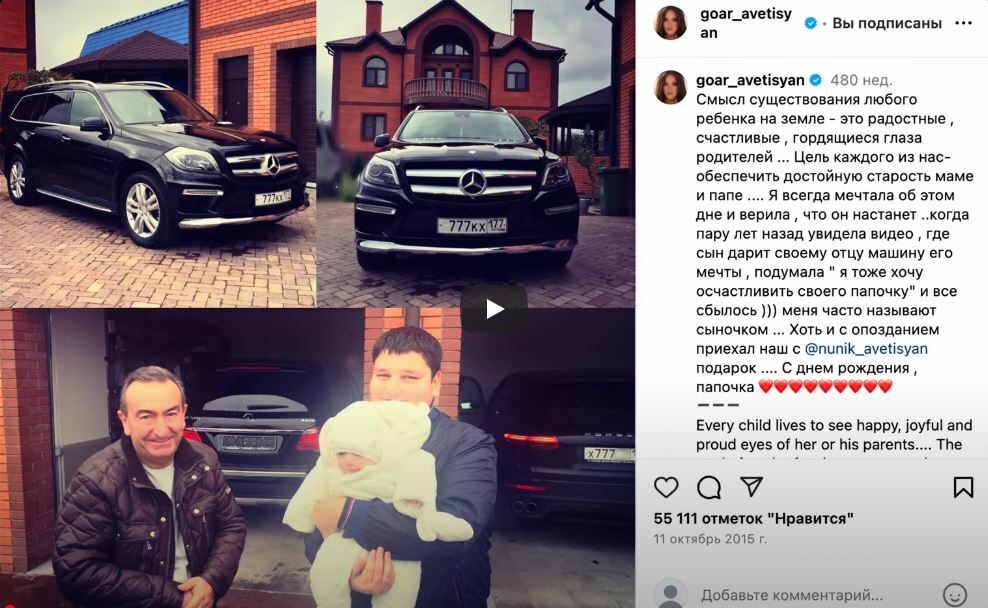Like the post with the heart icon
This screenshot has width=988, height=608.
click(666, 487)
